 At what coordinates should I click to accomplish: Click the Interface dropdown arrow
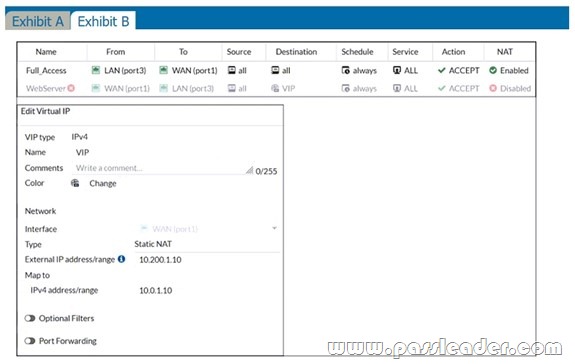(x=274, y=228)
